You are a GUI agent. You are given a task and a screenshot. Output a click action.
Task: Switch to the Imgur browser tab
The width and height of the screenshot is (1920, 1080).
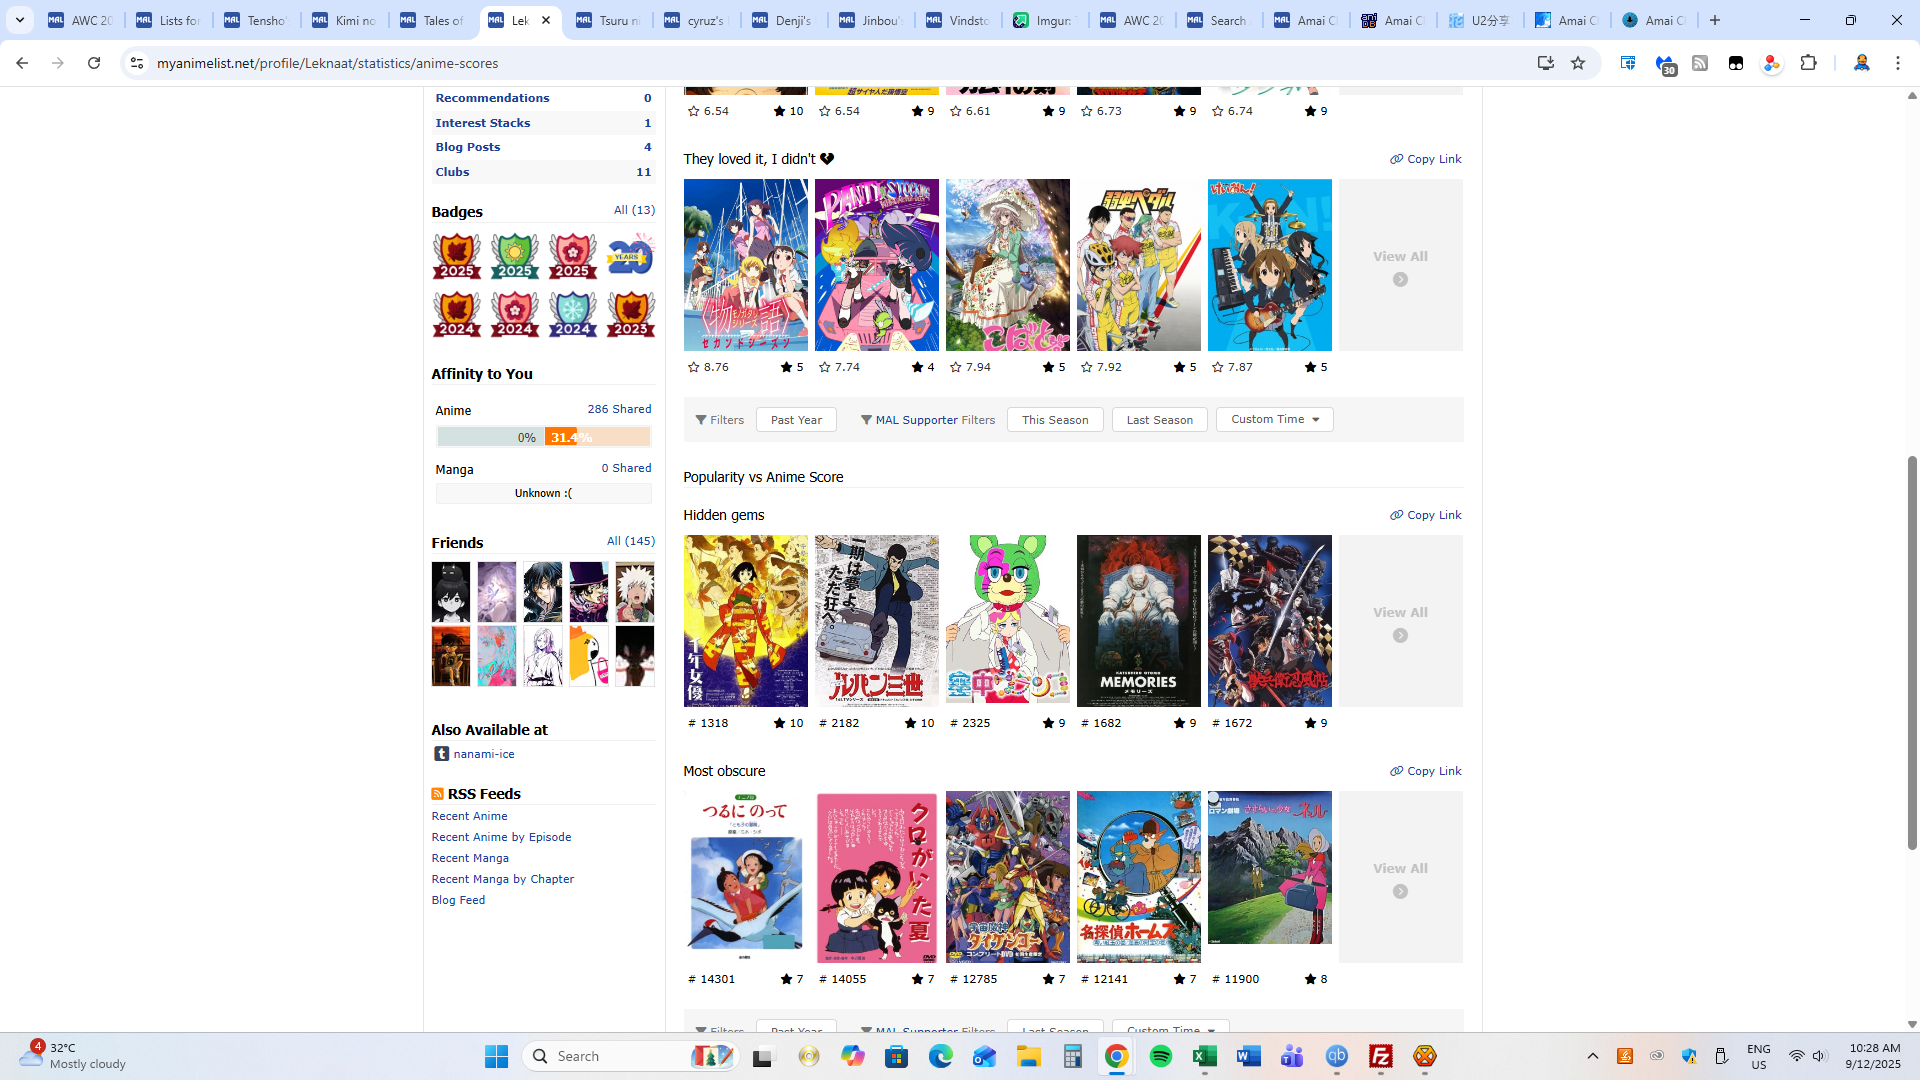1043,20
